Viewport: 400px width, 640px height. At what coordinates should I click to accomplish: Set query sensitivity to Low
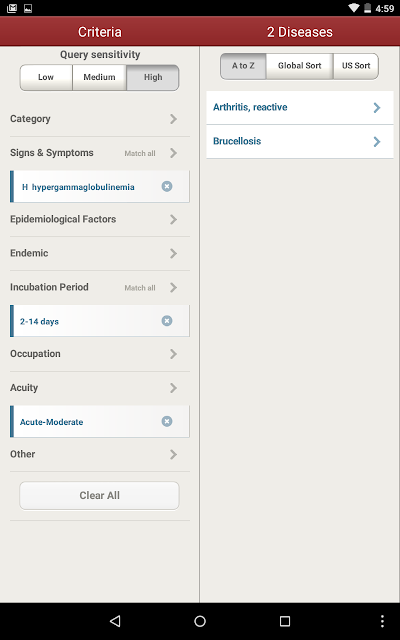point(46,77)
